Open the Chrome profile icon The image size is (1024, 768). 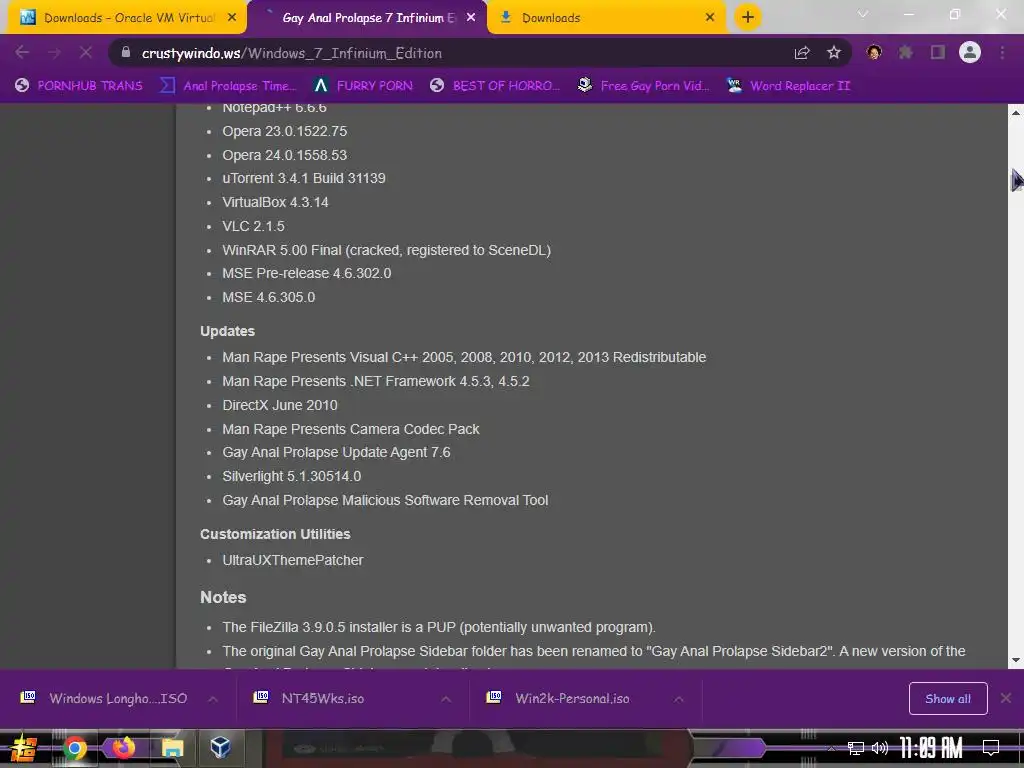pos(970,52)
